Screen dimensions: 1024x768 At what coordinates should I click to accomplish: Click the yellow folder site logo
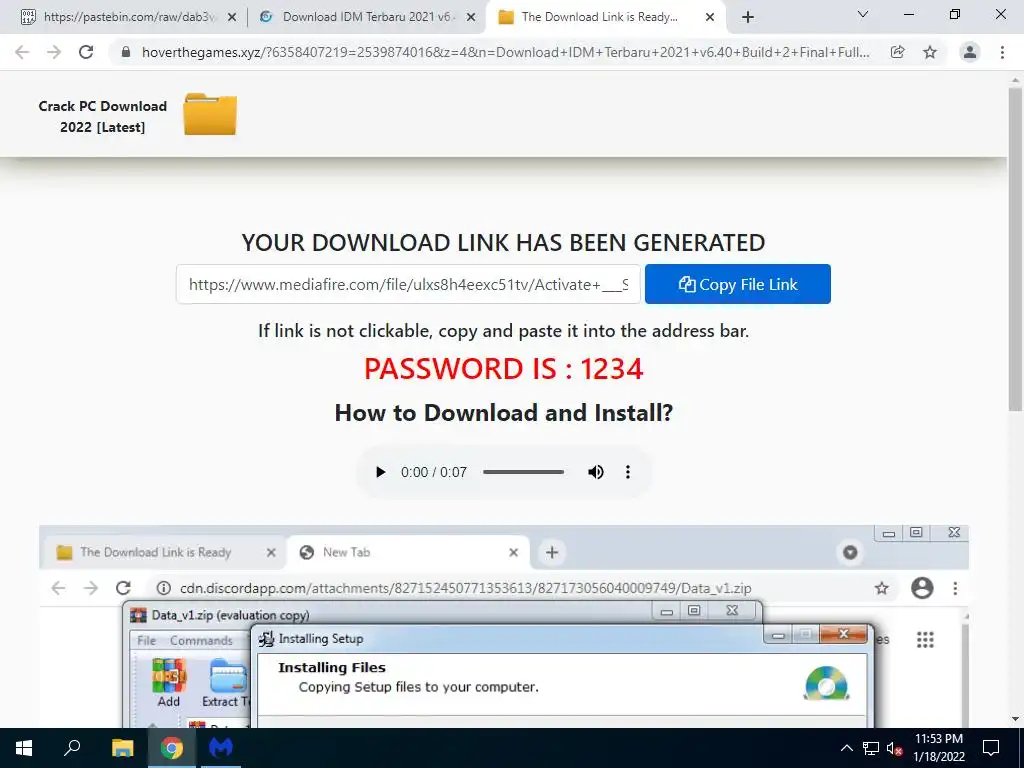click(x=210, y=114)
